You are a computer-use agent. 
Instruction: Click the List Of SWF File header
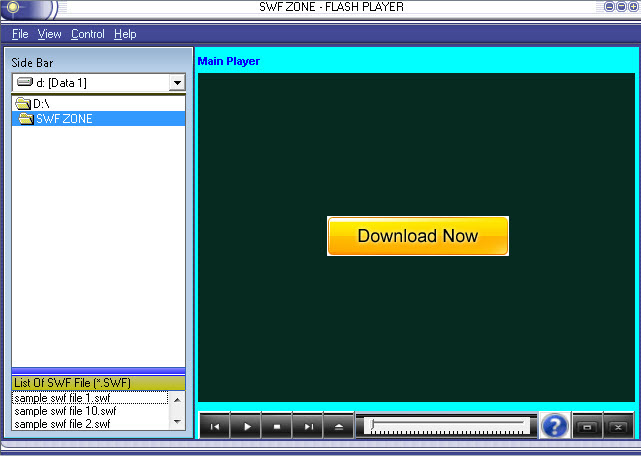(x=99, y=383)
